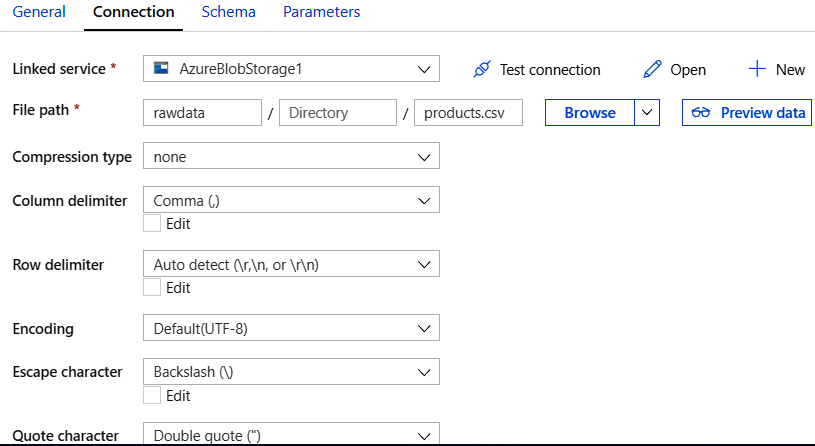Switch to the General tab
The height and width of the screenshot is (446, 815).
coord(38,12)
